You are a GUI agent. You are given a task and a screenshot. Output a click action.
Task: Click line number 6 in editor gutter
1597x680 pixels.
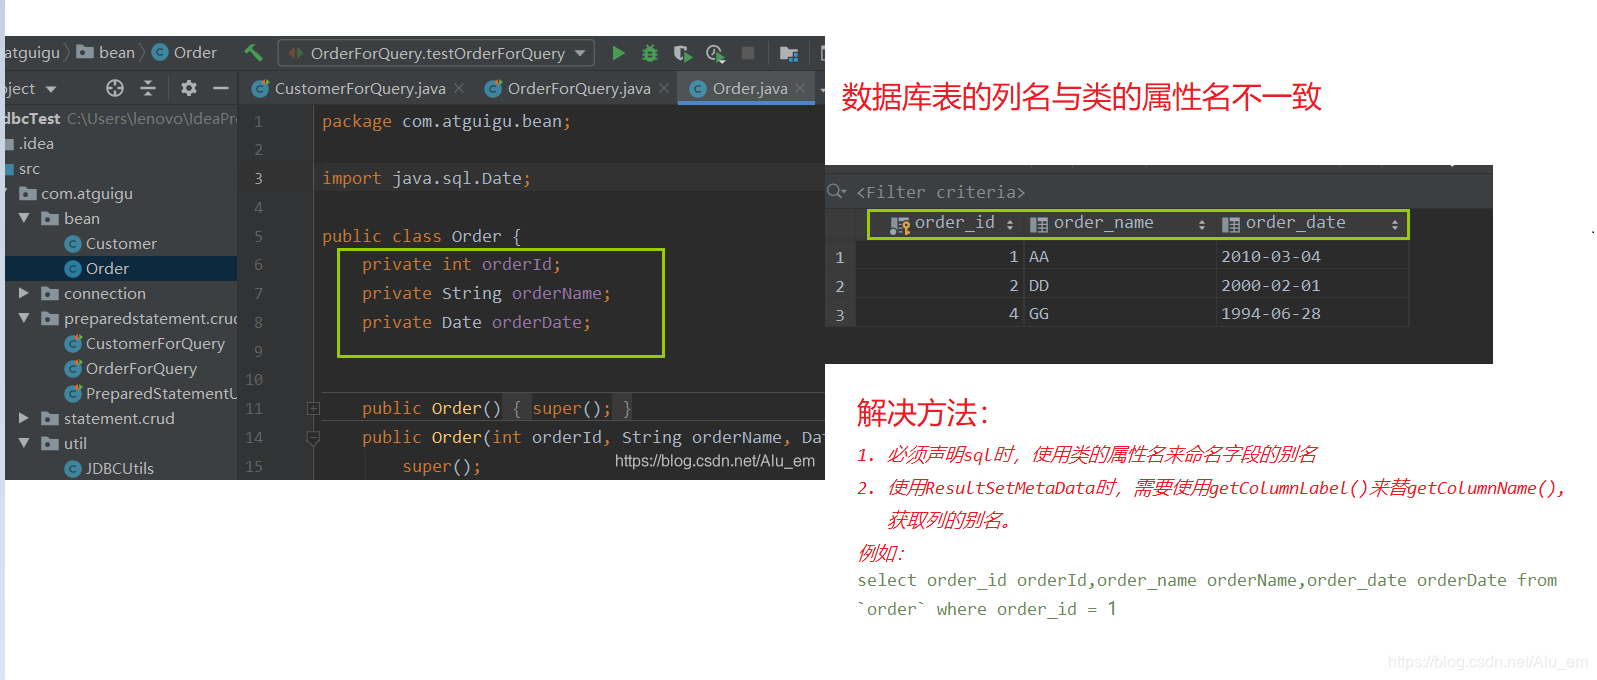(258, 265)
